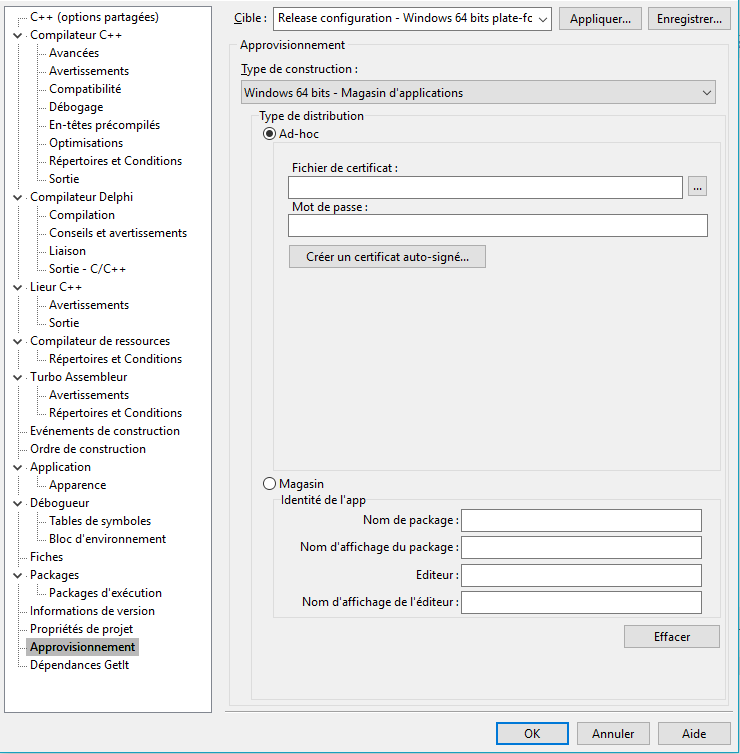Confirm with the OK button
740x754 pixels.
tap(532, 733)
